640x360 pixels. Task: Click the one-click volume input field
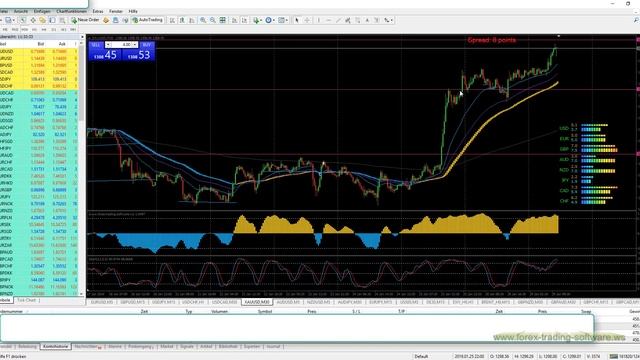(122, 44)
